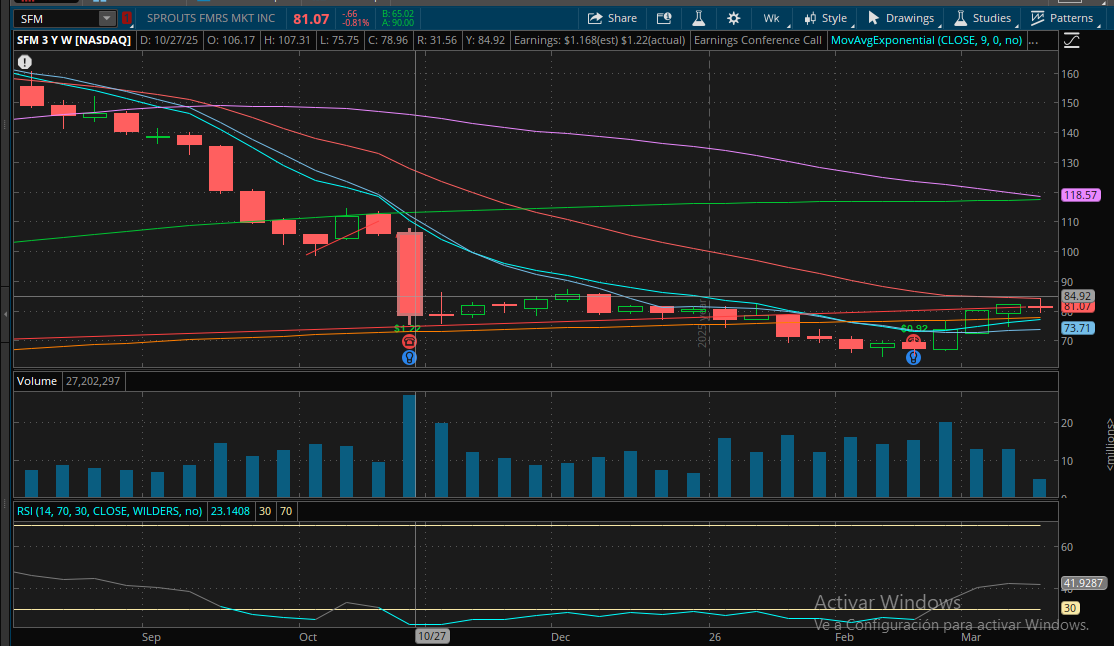1114x646 pixels.
Task: Click the $1.22 earnings label on chart
Action: coord(407,328)
